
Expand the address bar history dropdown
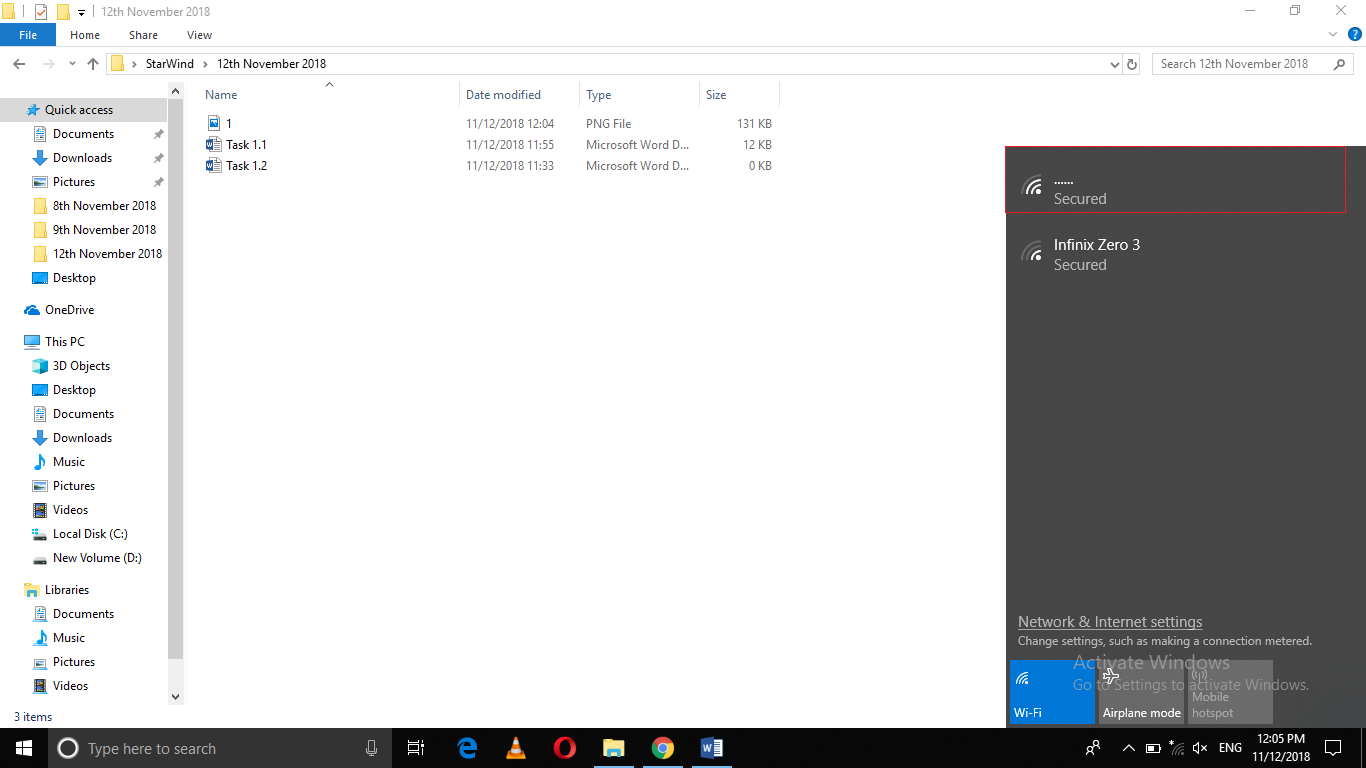coord(1113,63)
